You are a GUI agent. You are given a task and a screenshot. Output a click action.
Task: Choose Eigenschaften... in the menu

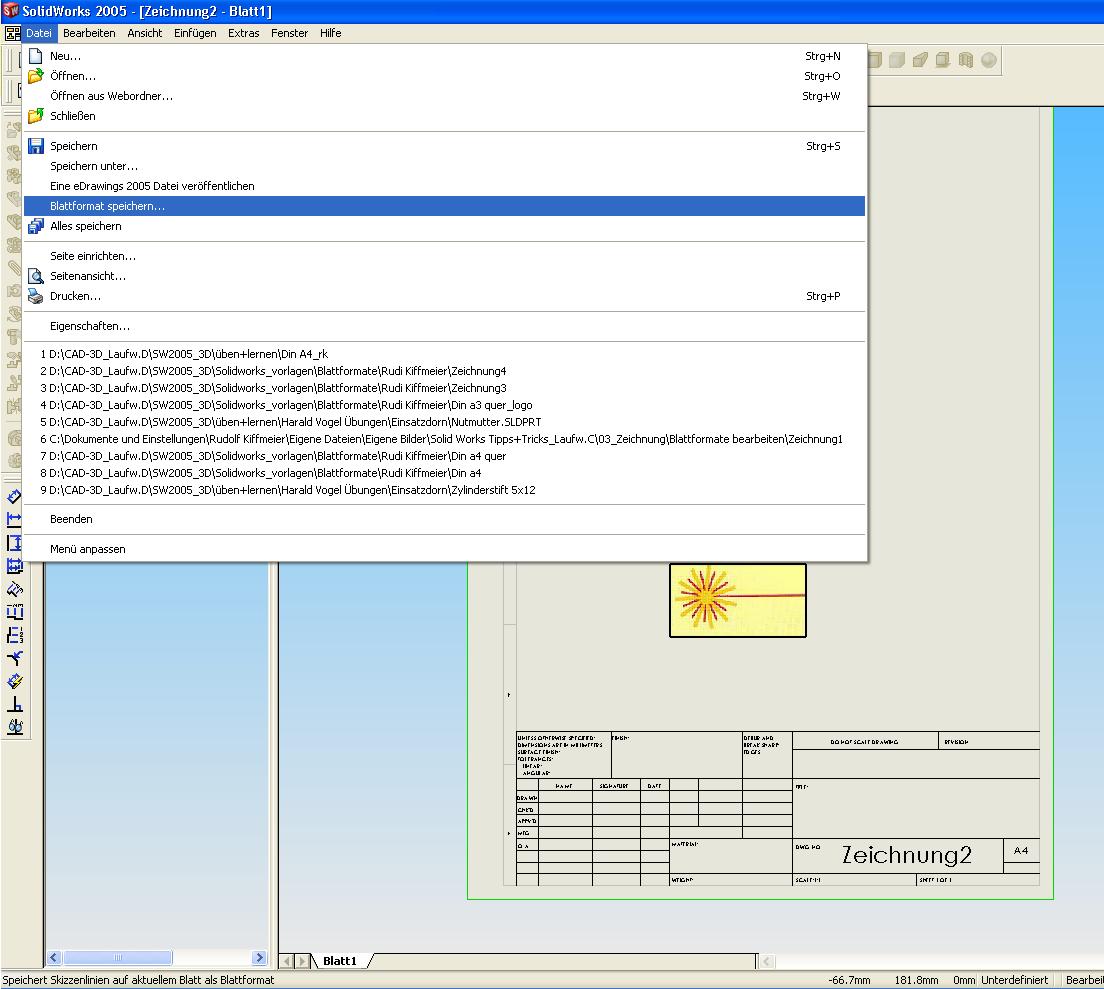click(444, 326)
